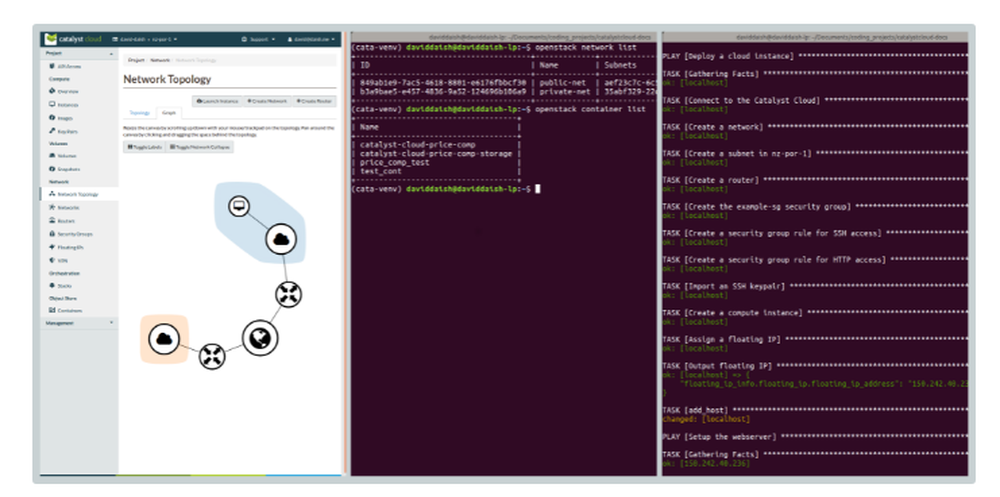Click the terminal cursor at the empty prompt

pyautogui.click(x=538, y=189)
